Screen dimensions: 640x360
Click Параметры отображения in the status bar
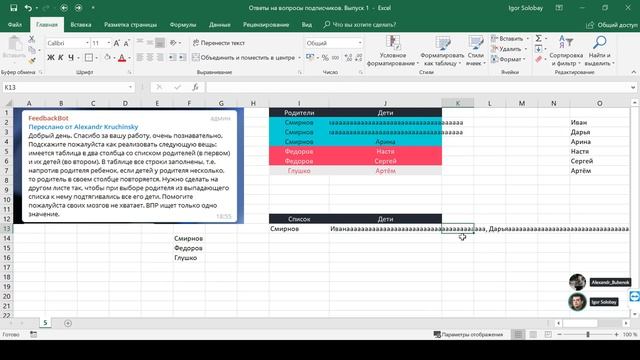coord(468,335)
